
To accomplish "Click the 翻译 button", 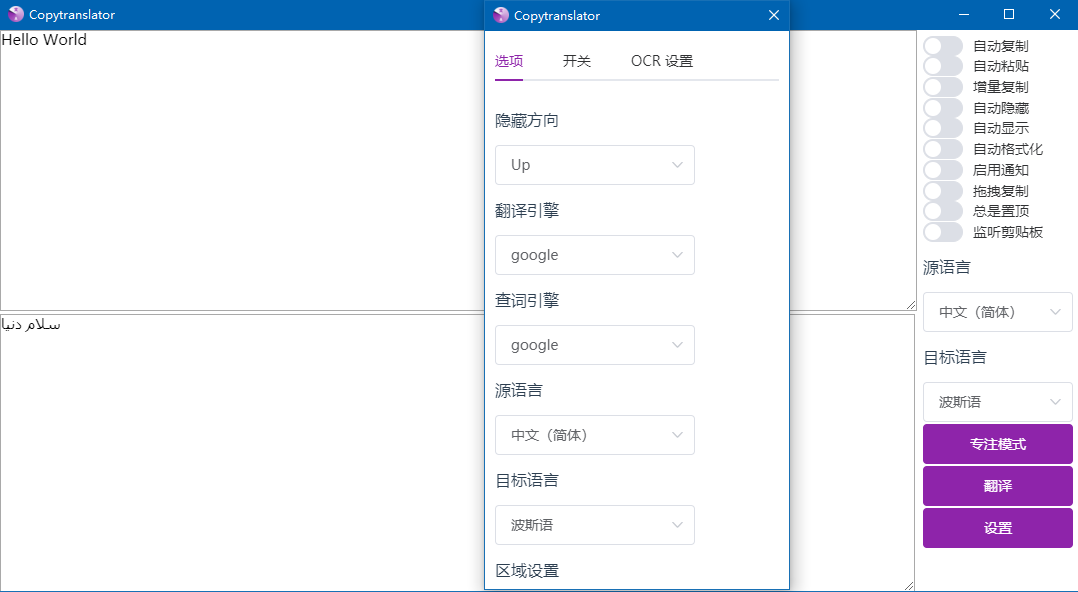I will coord(996,486).
